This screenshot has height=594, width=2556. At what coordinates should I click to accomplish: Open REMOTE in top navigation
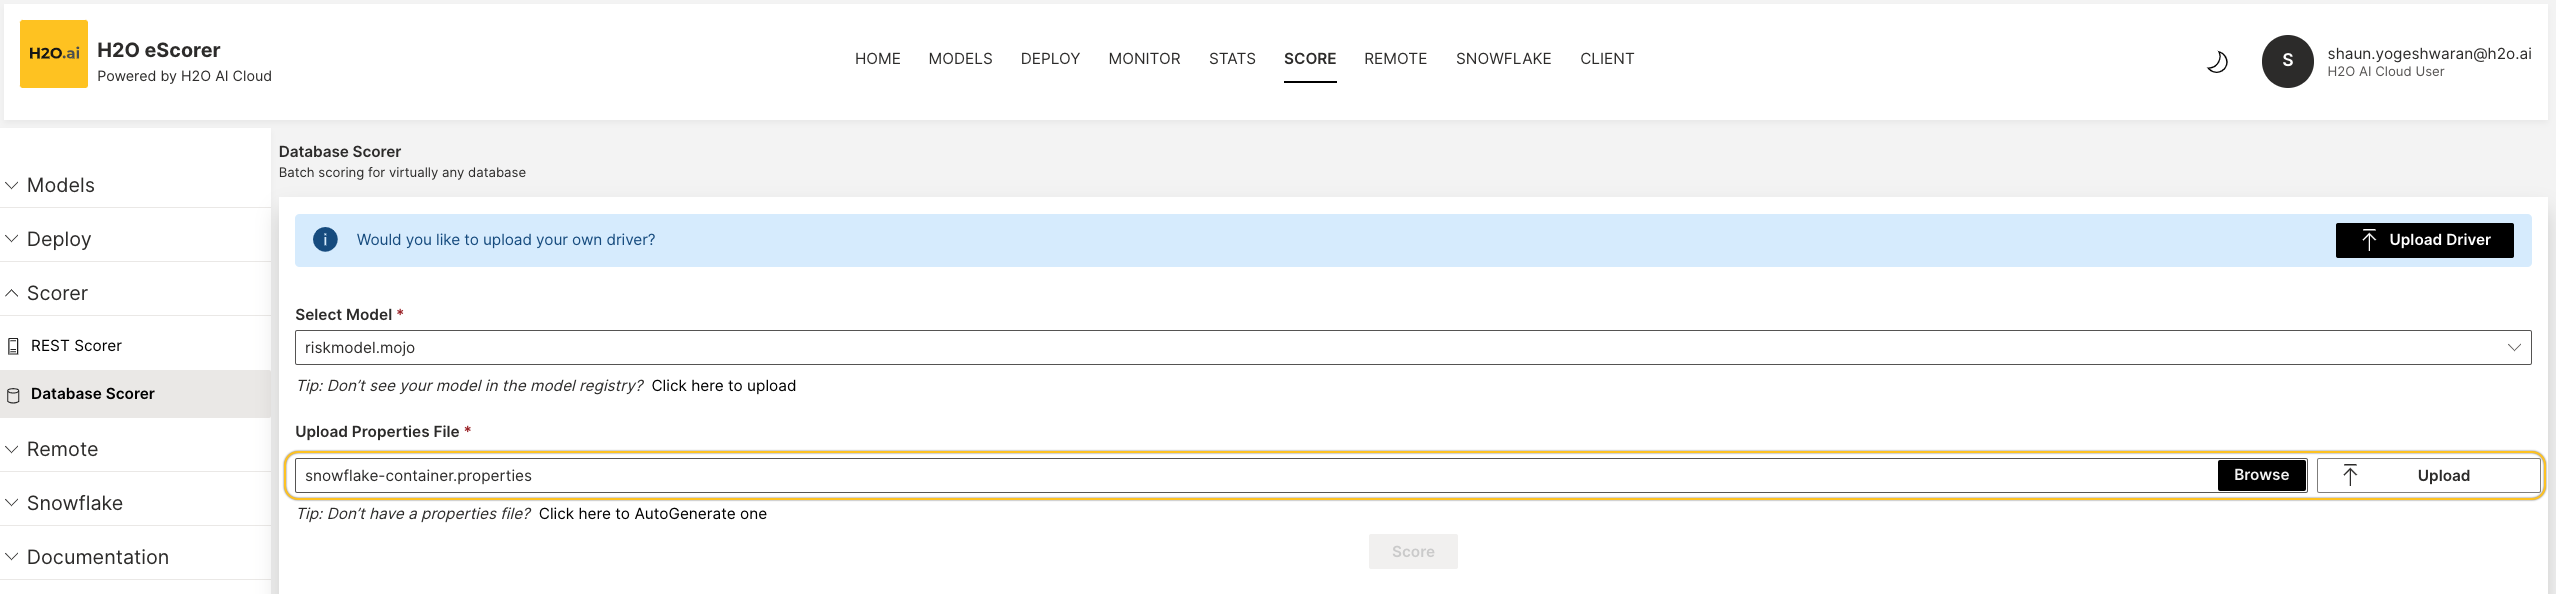pos(1395,59)
